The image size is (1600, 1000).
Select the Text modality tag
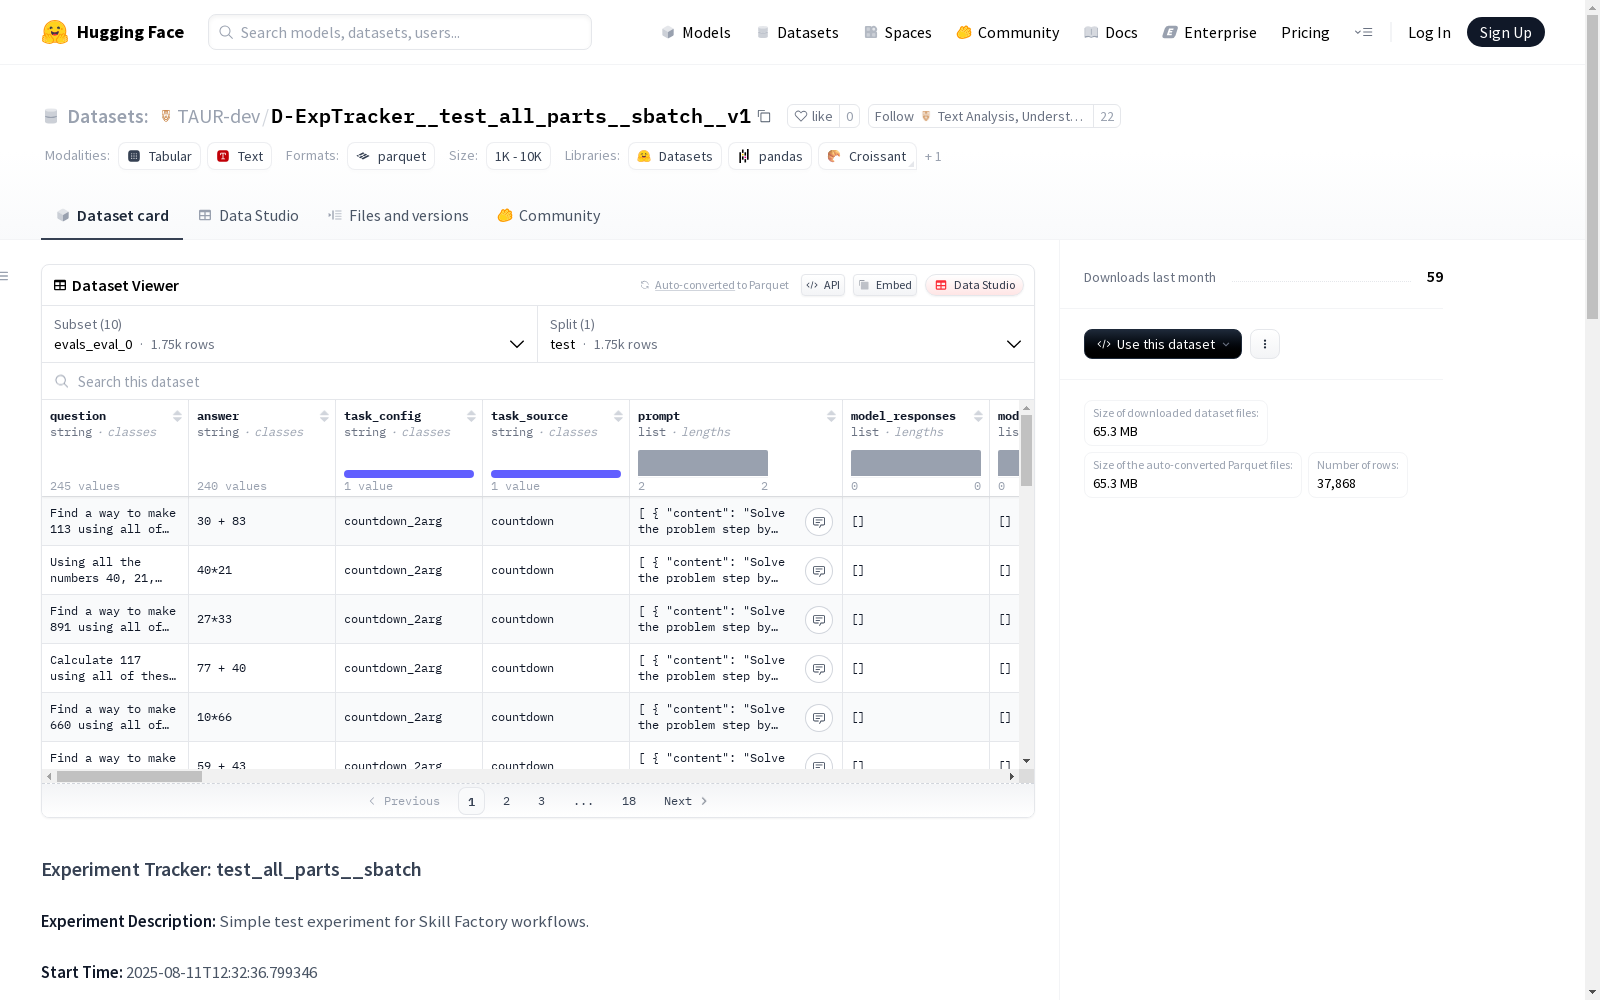coord(240,156)
